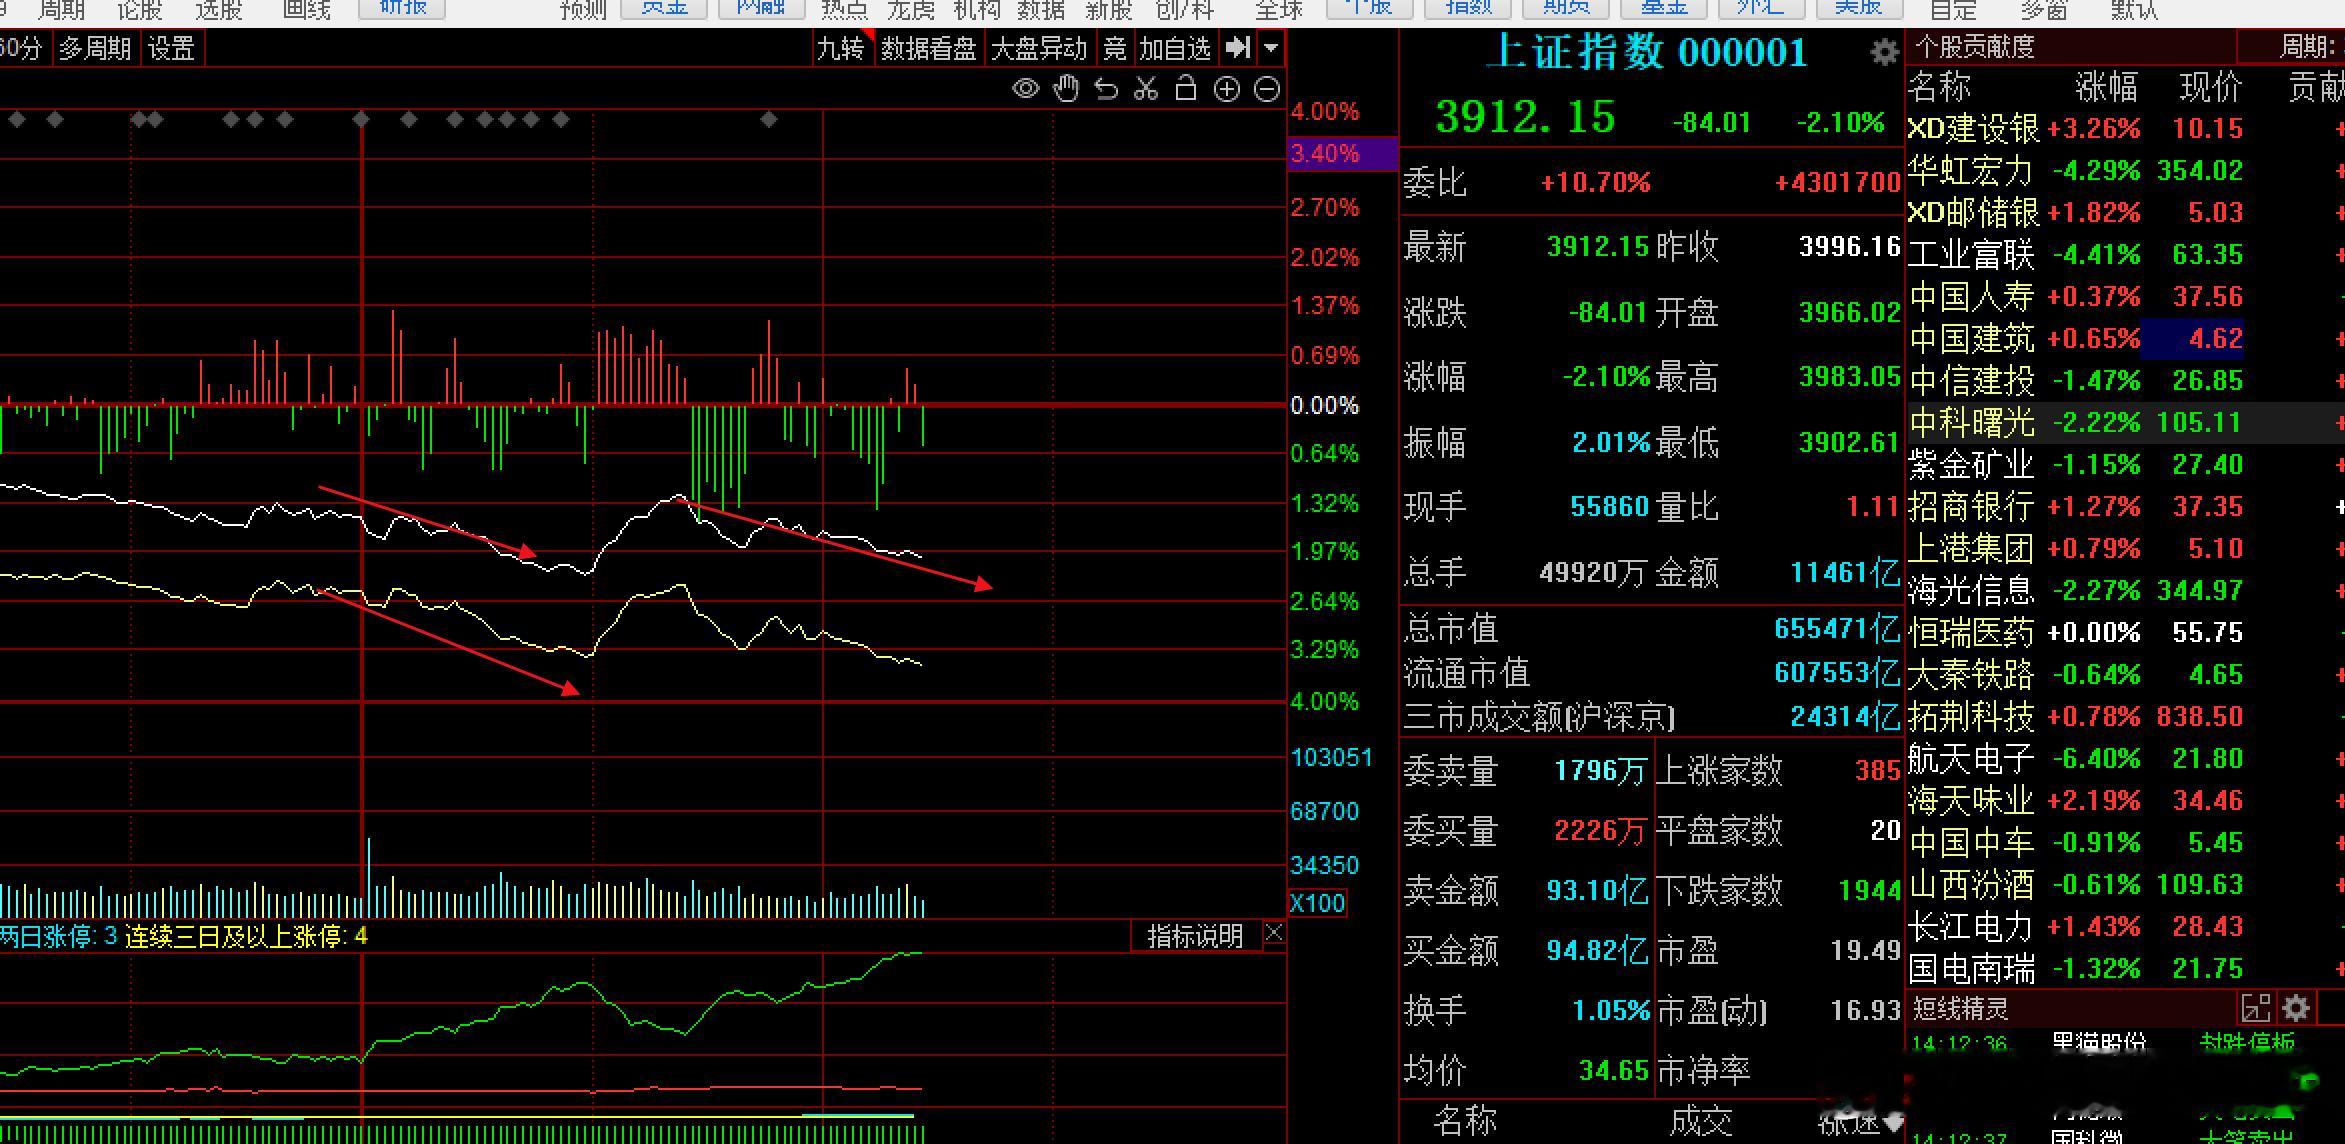
Task: Select the 国电南瑞 stock row
Action: (2125, 968)
